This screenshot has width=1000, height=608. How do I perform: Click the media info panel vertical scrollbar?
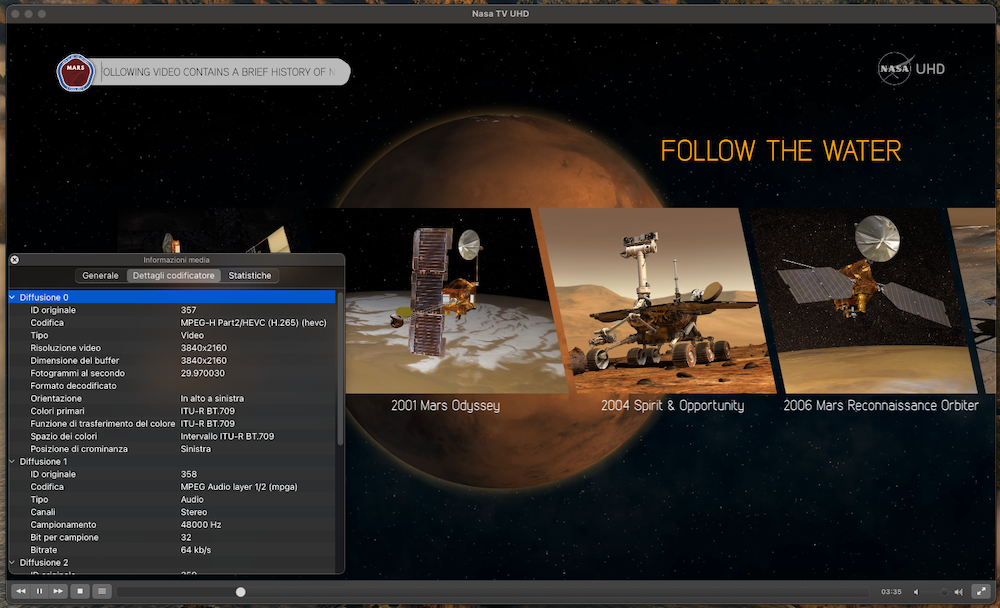pos(340,369)
